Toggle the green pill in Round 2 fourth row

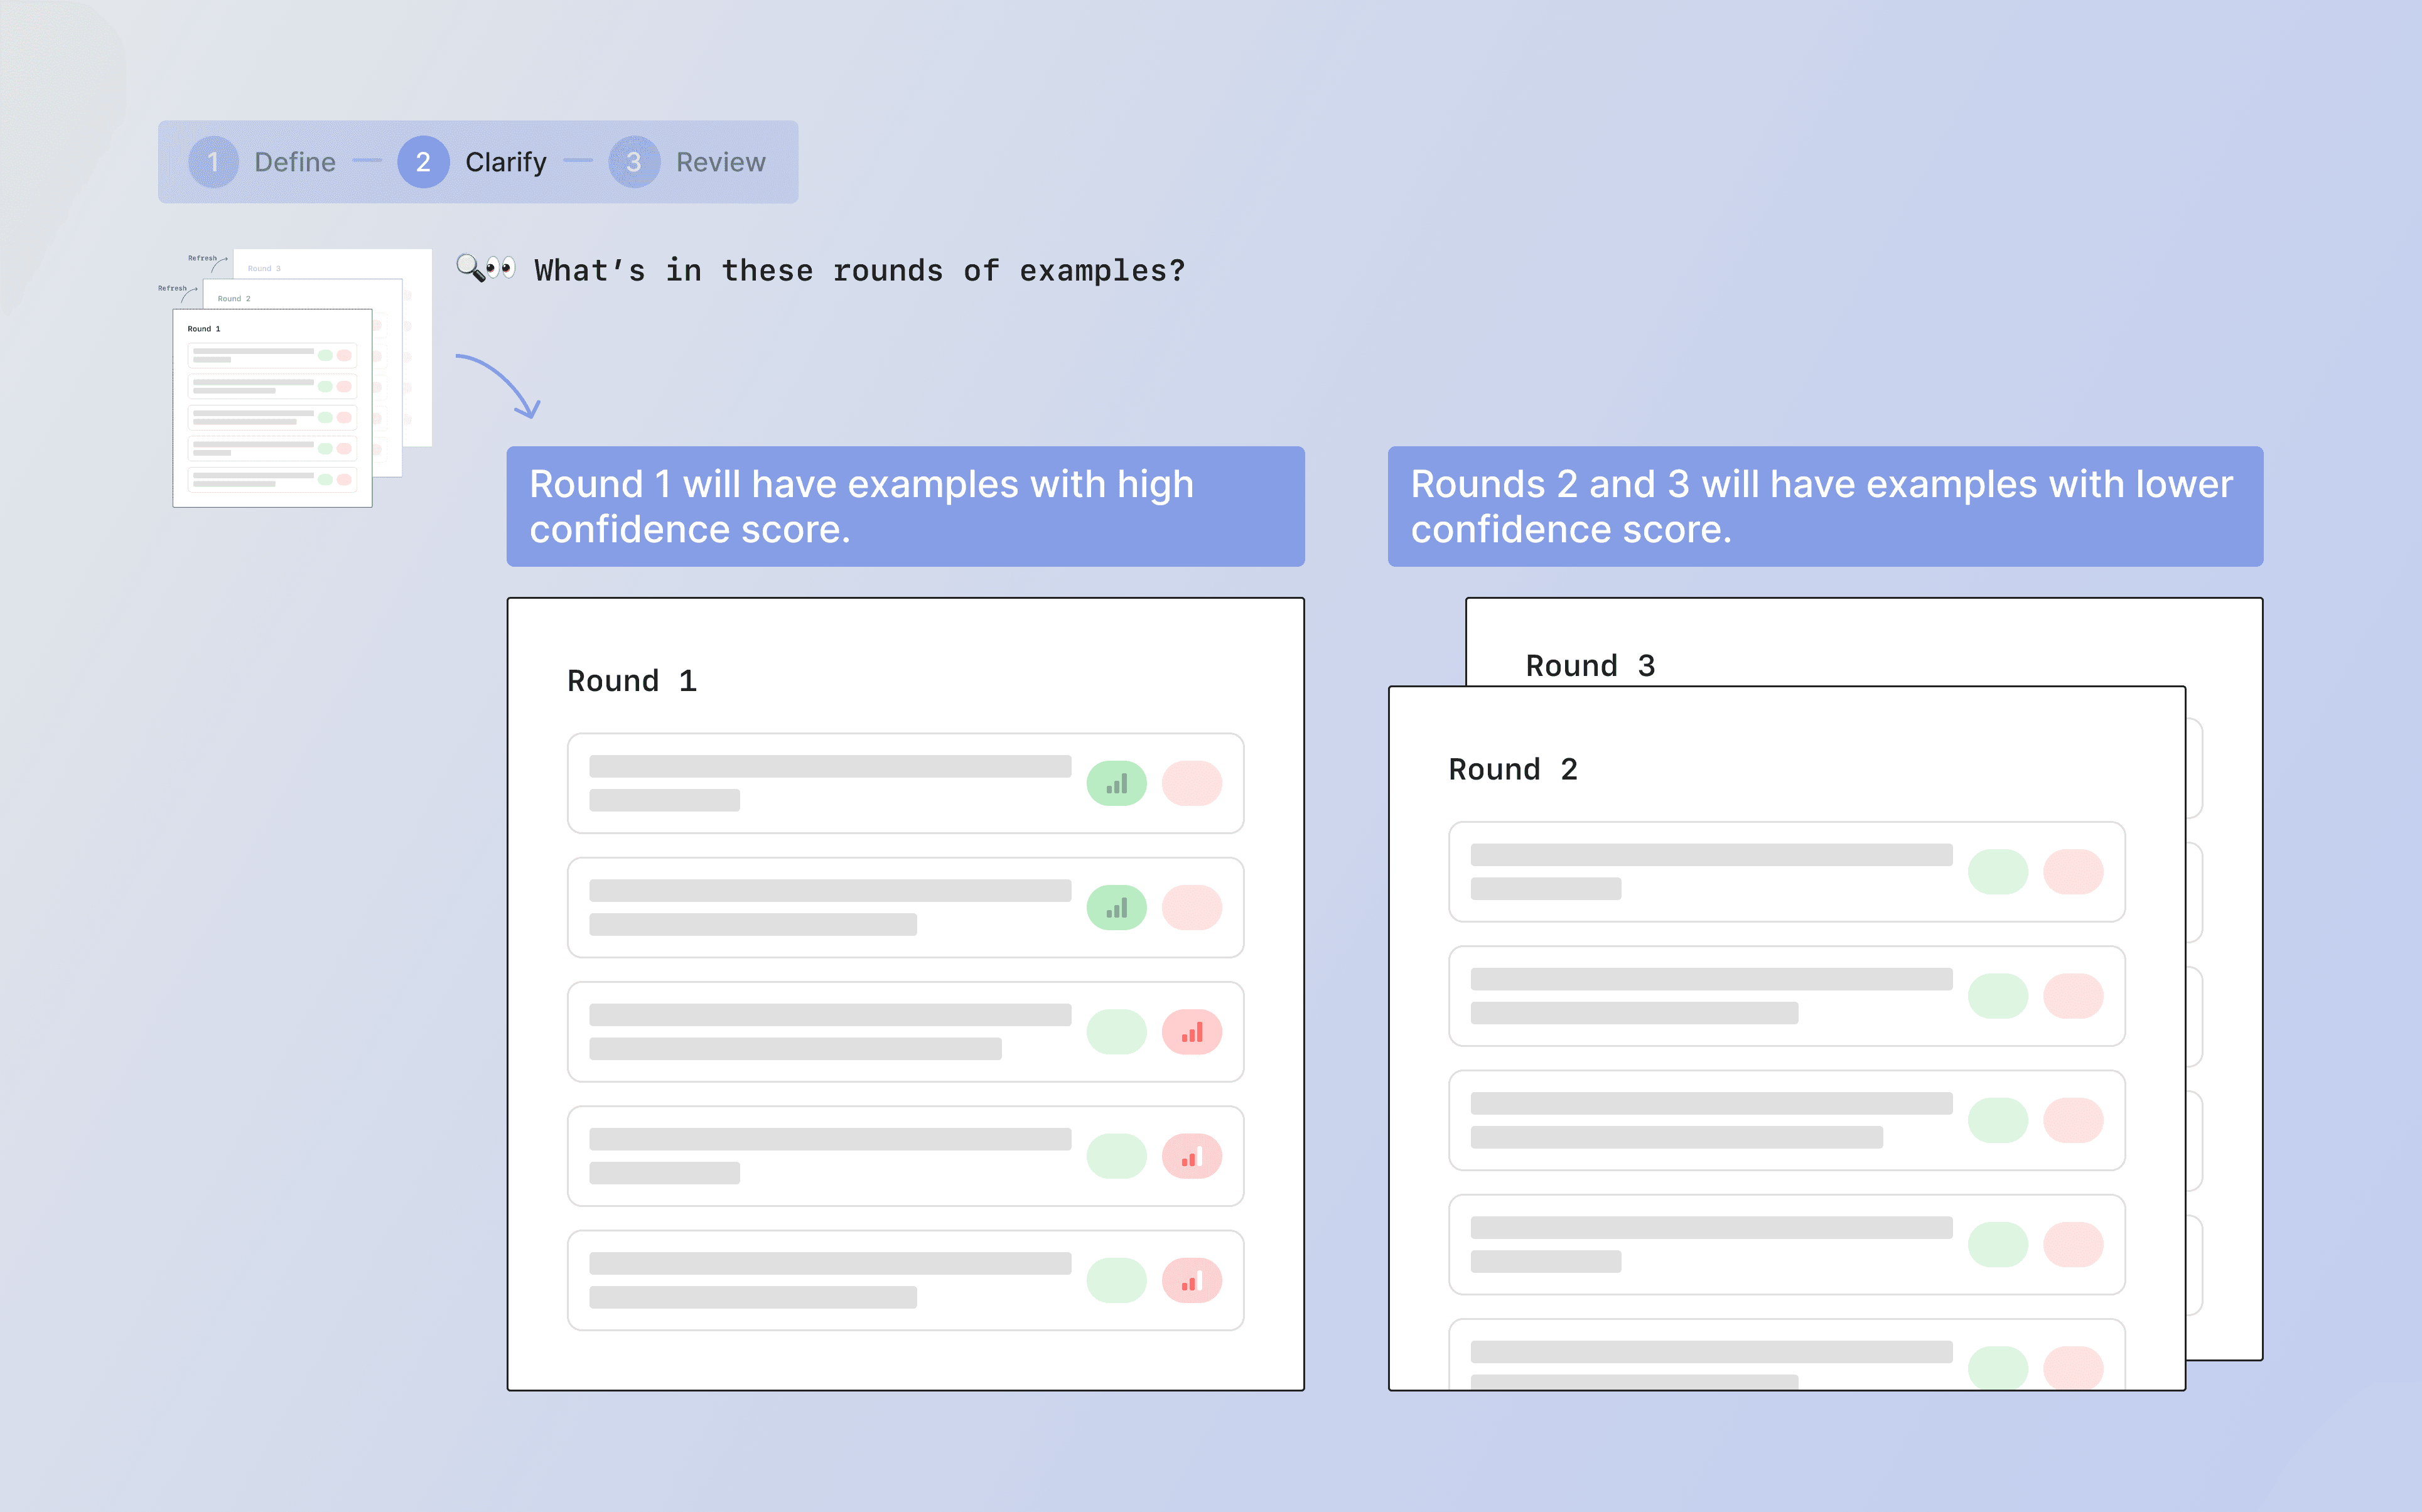(1997, 1244)
